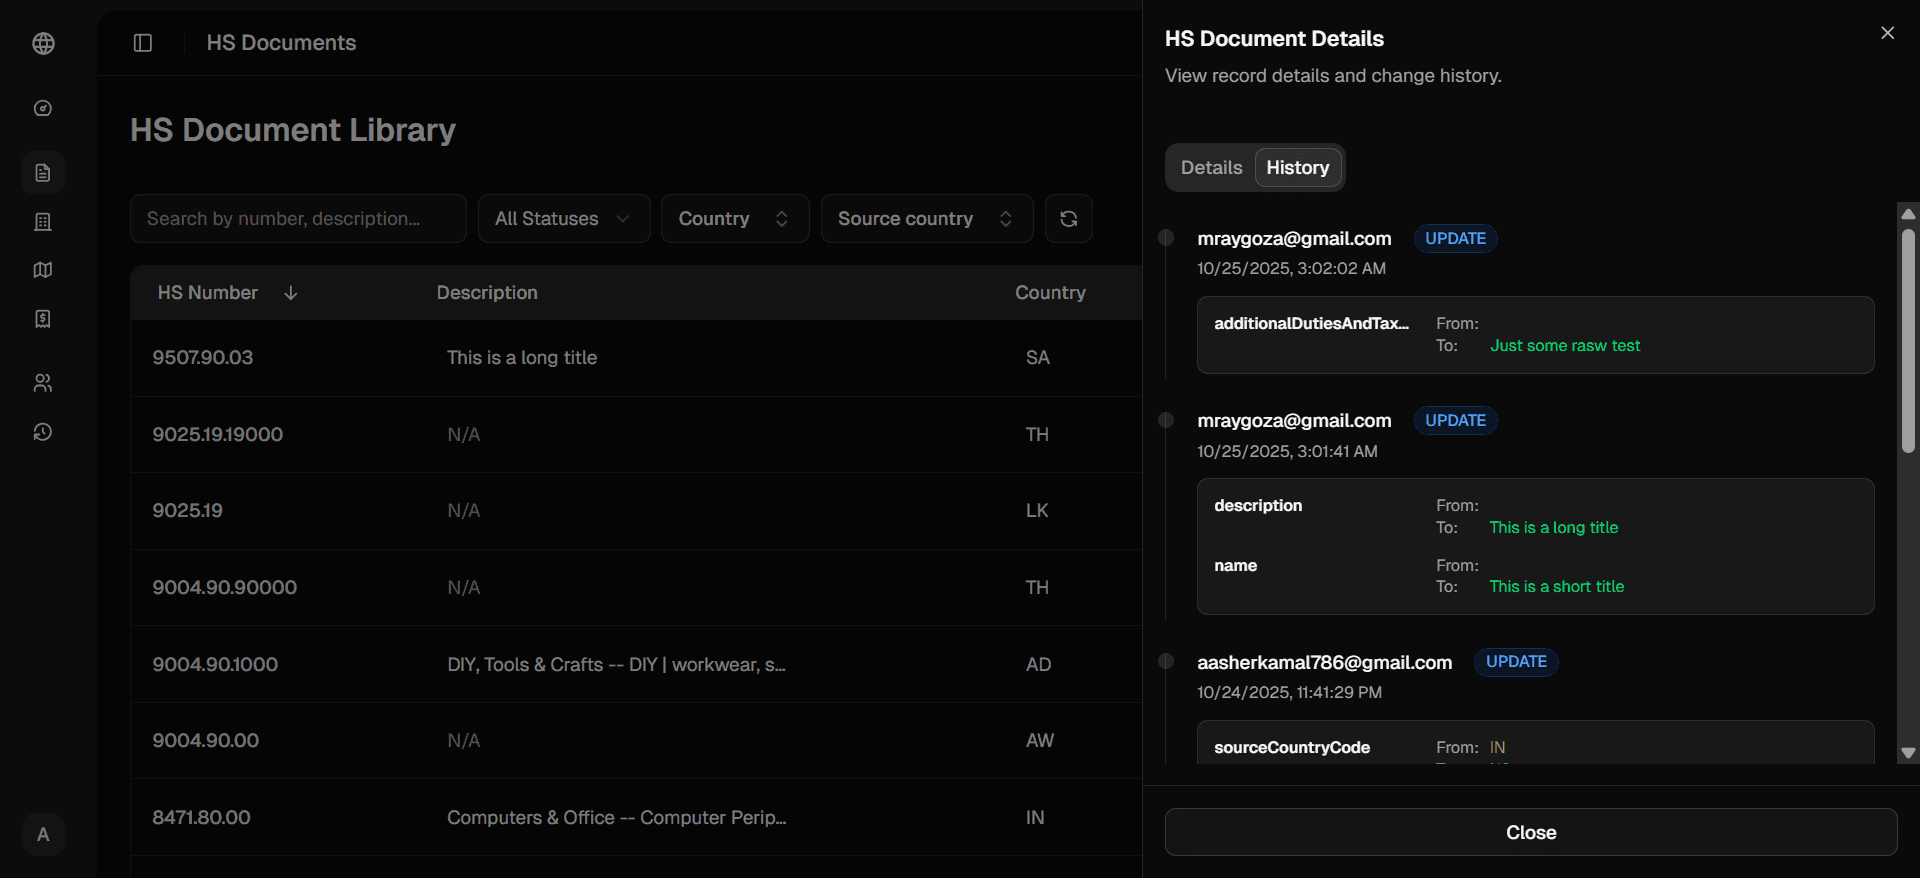Open the All Statuses dropdown
The height and width of the screenshot is (878, 1920).
click(x=563, y=219)
